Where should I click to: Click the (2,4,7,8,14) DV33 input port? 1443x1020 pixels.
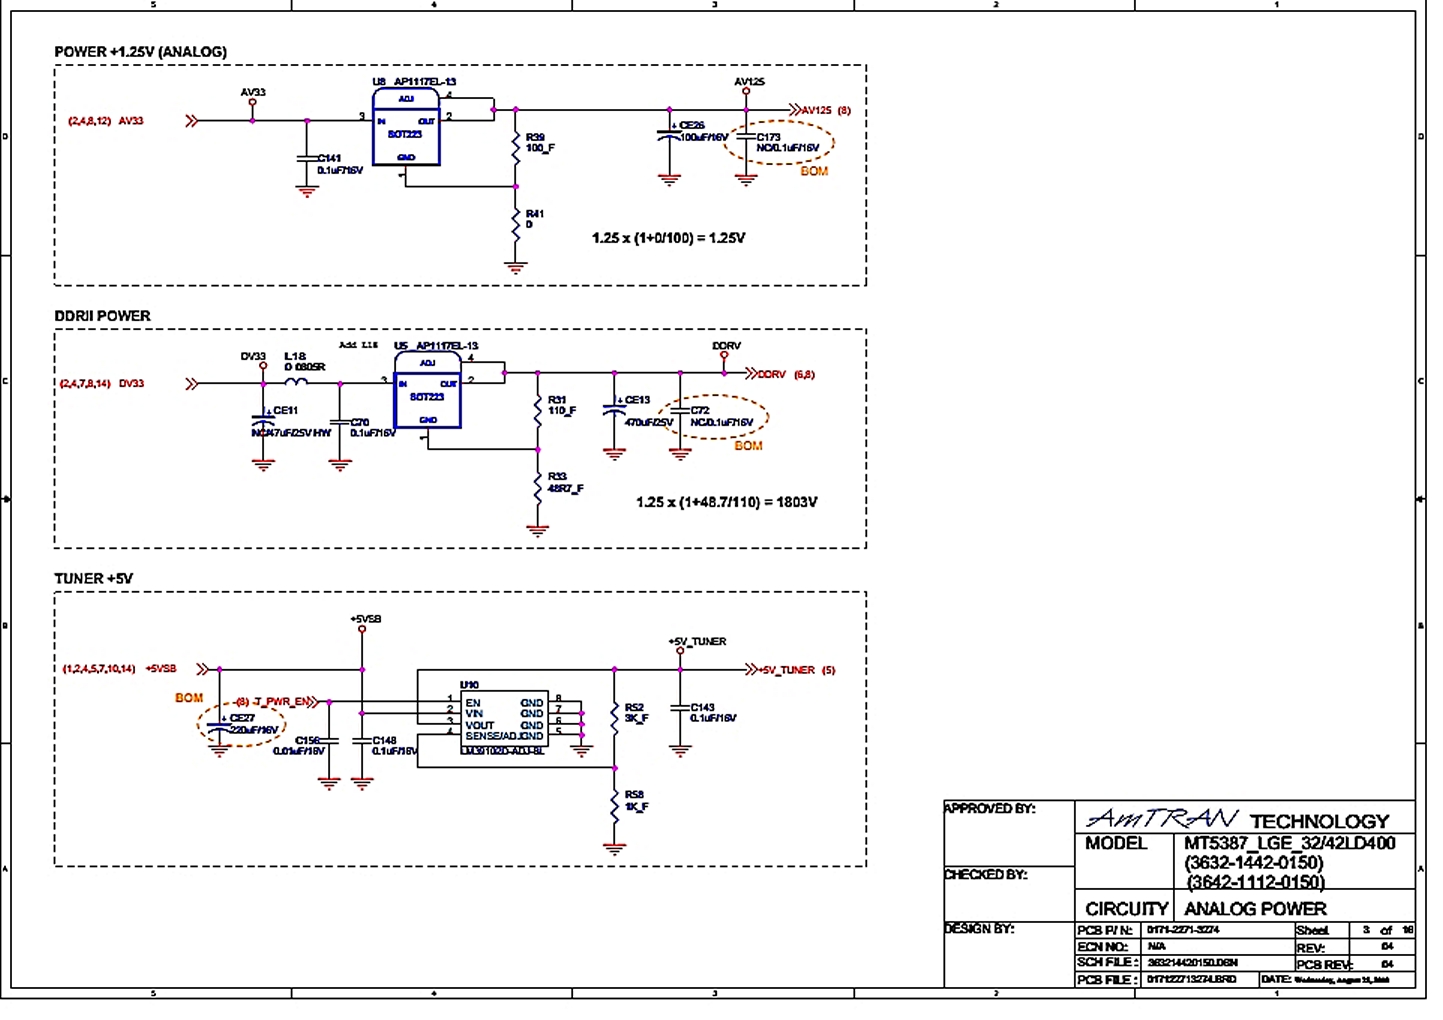click(x=129, y=383)
